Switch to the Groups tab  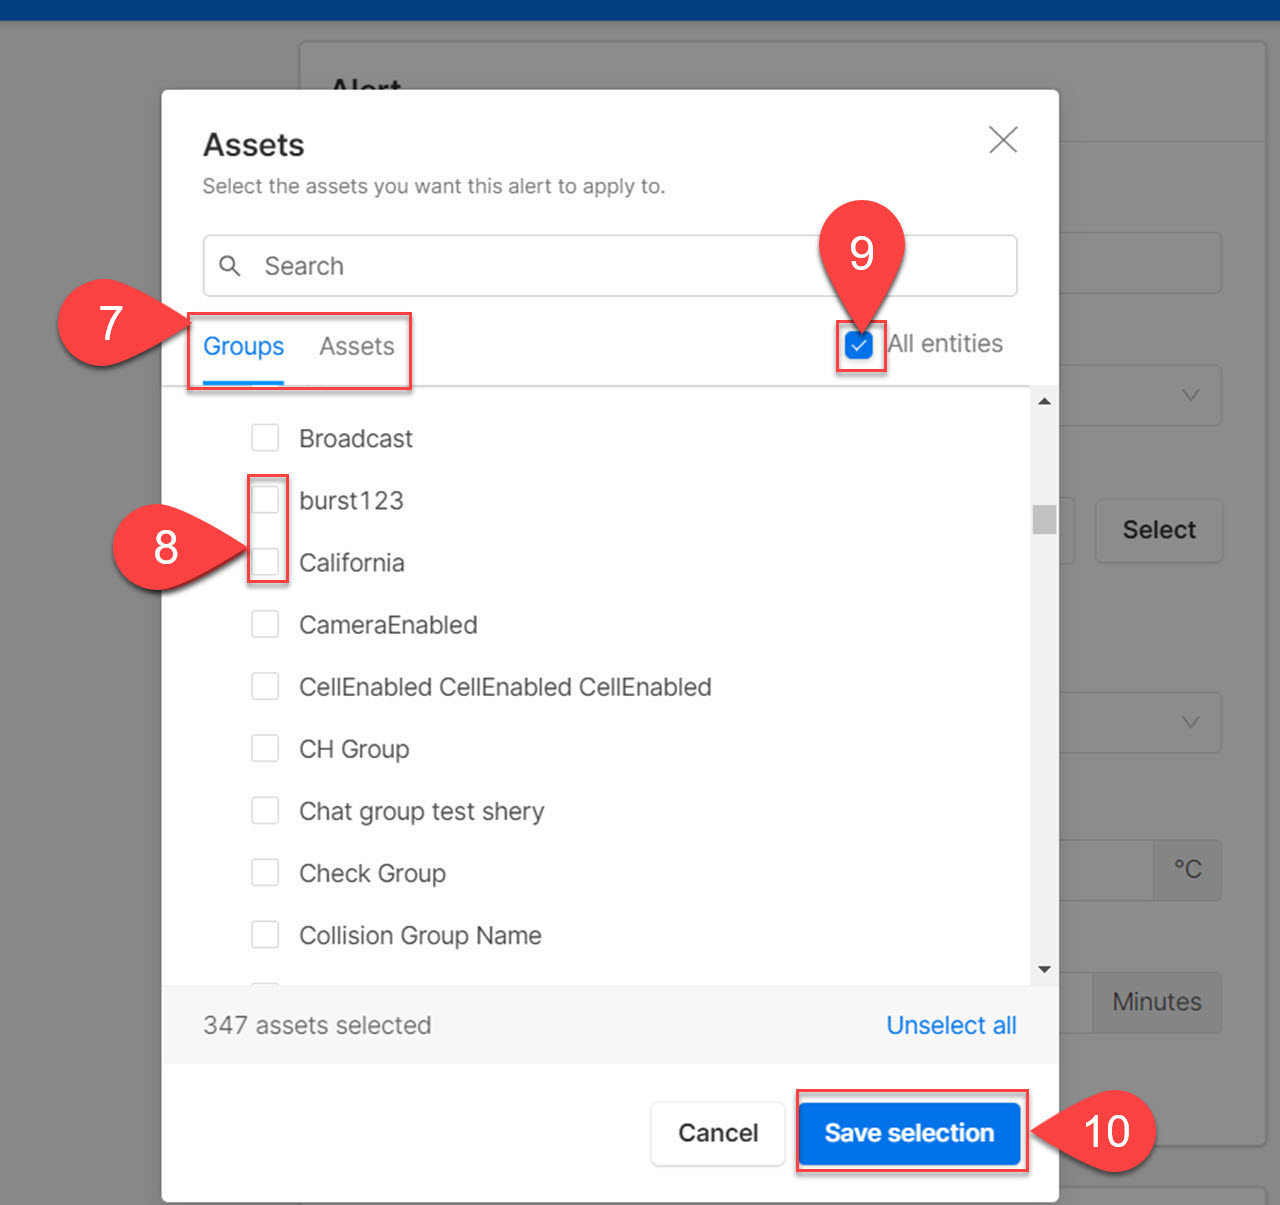coord(243,347)
